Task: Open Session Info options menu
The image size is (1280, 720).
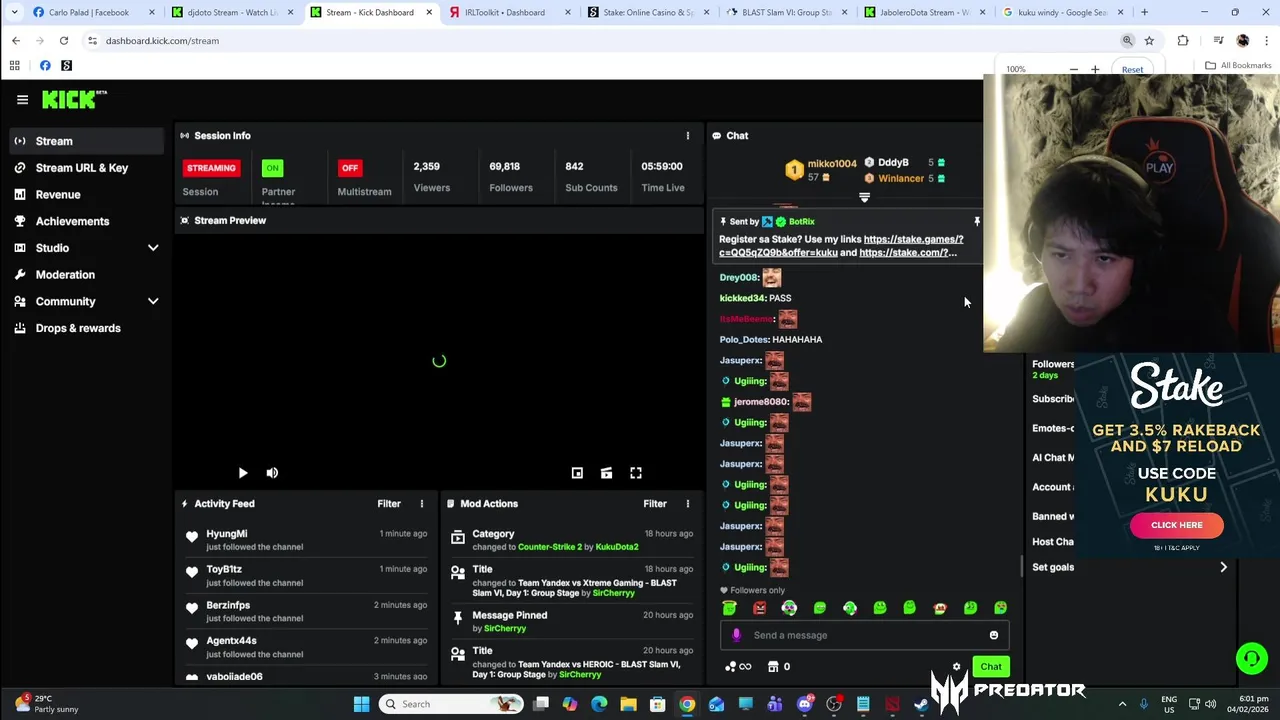Action: [687, 136]
